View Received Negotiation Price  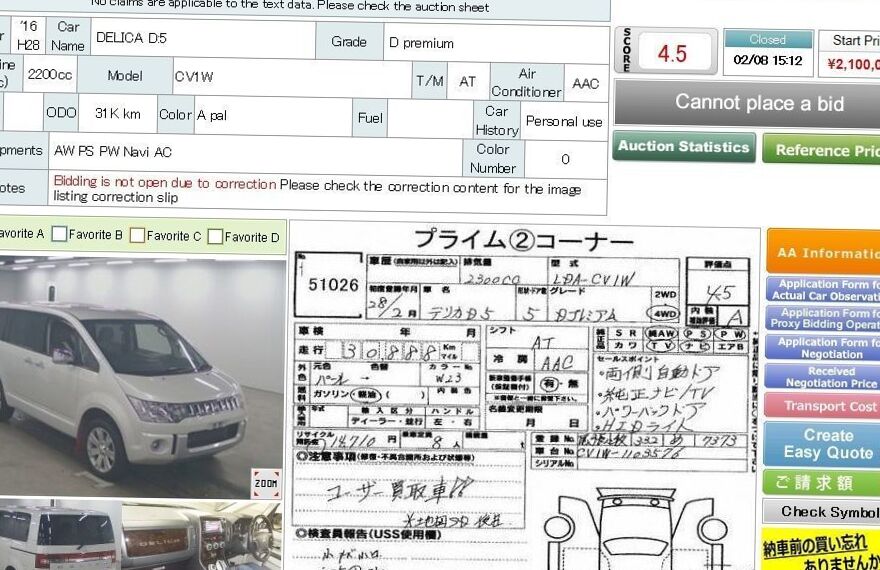point(823,377)
